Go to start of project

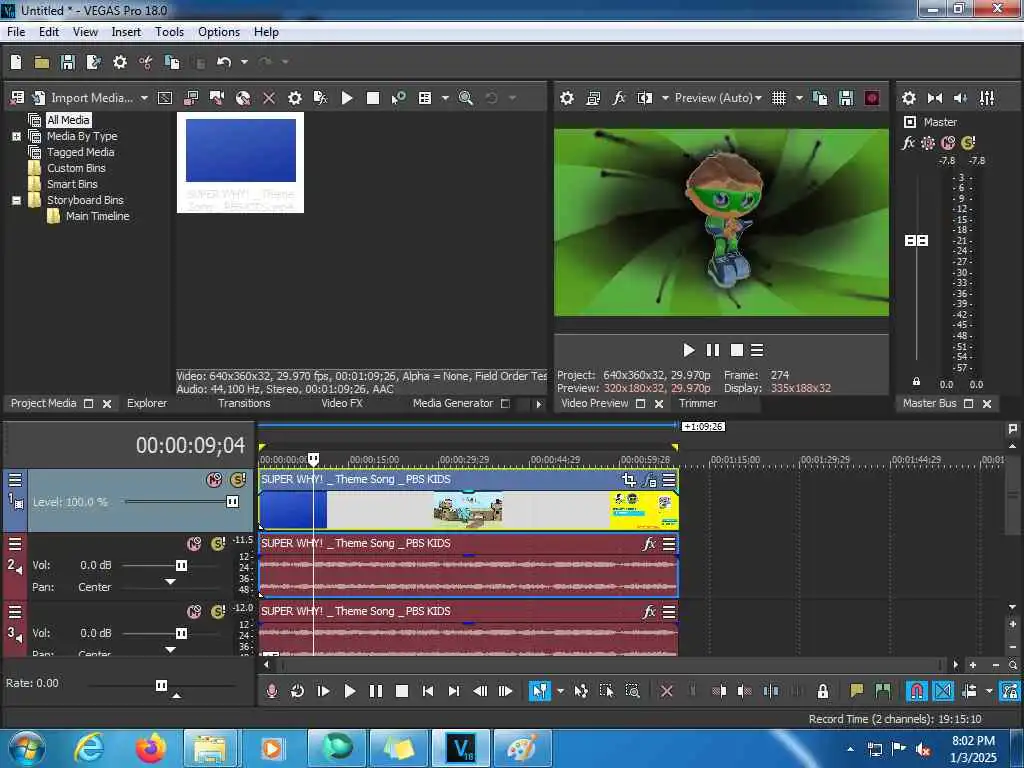pyautogui.click(x=428, y=691)
